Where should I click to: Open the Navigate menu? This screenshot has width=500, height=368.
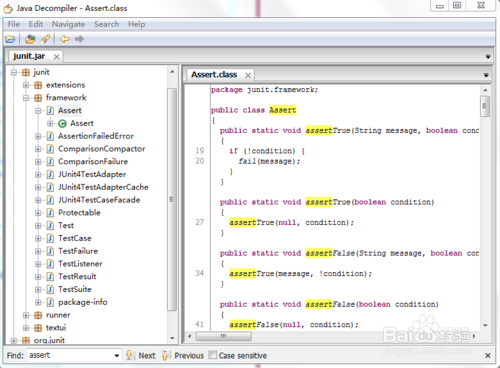click(x=68, y=24)
